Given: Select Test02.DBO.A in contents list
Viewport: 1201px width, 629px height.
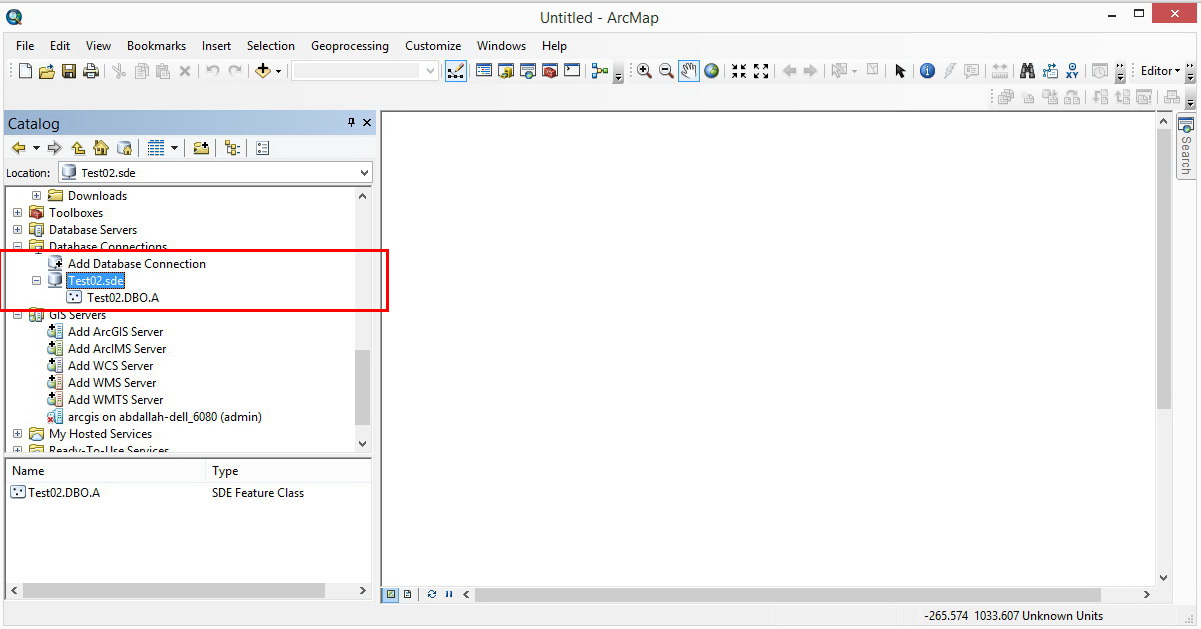Looking at the screenshot, I should 64,493.
